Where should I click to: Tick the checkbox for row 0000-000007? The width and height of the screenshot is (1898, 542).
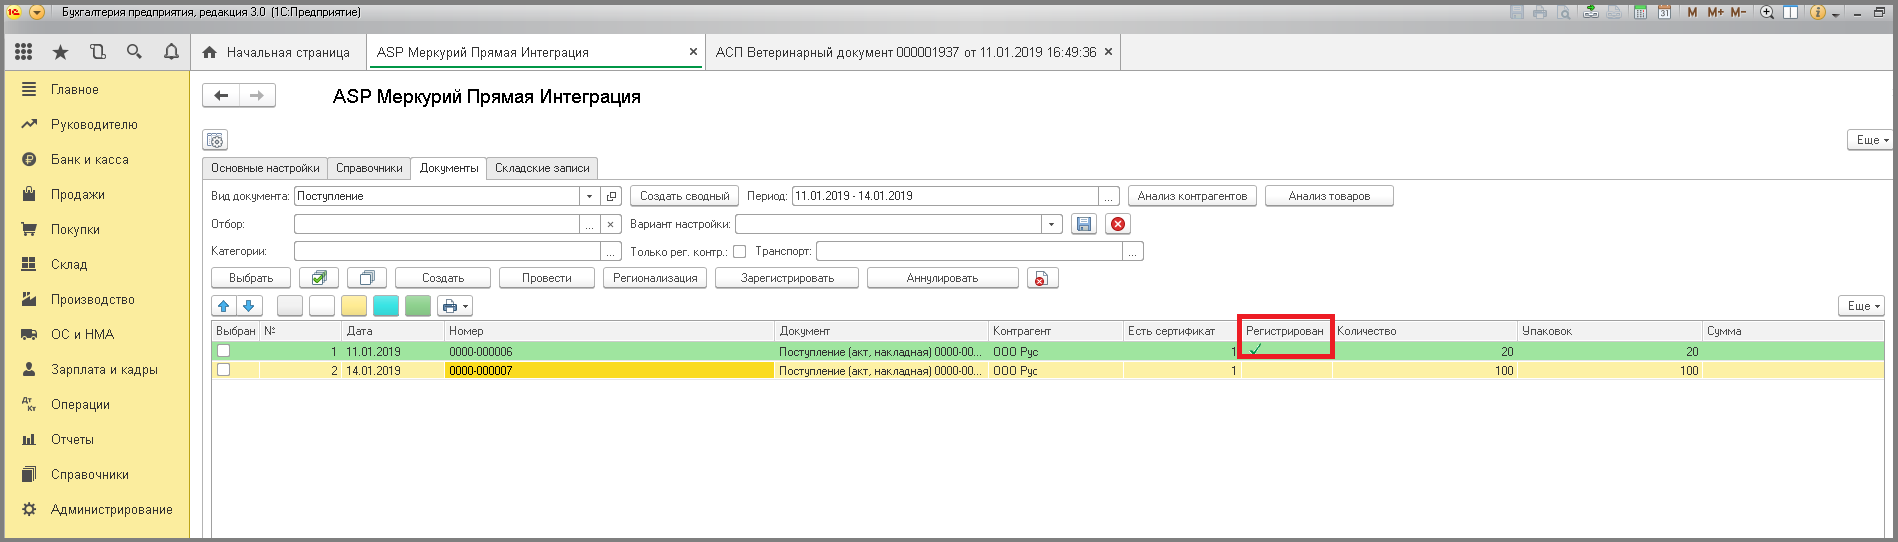224,370
